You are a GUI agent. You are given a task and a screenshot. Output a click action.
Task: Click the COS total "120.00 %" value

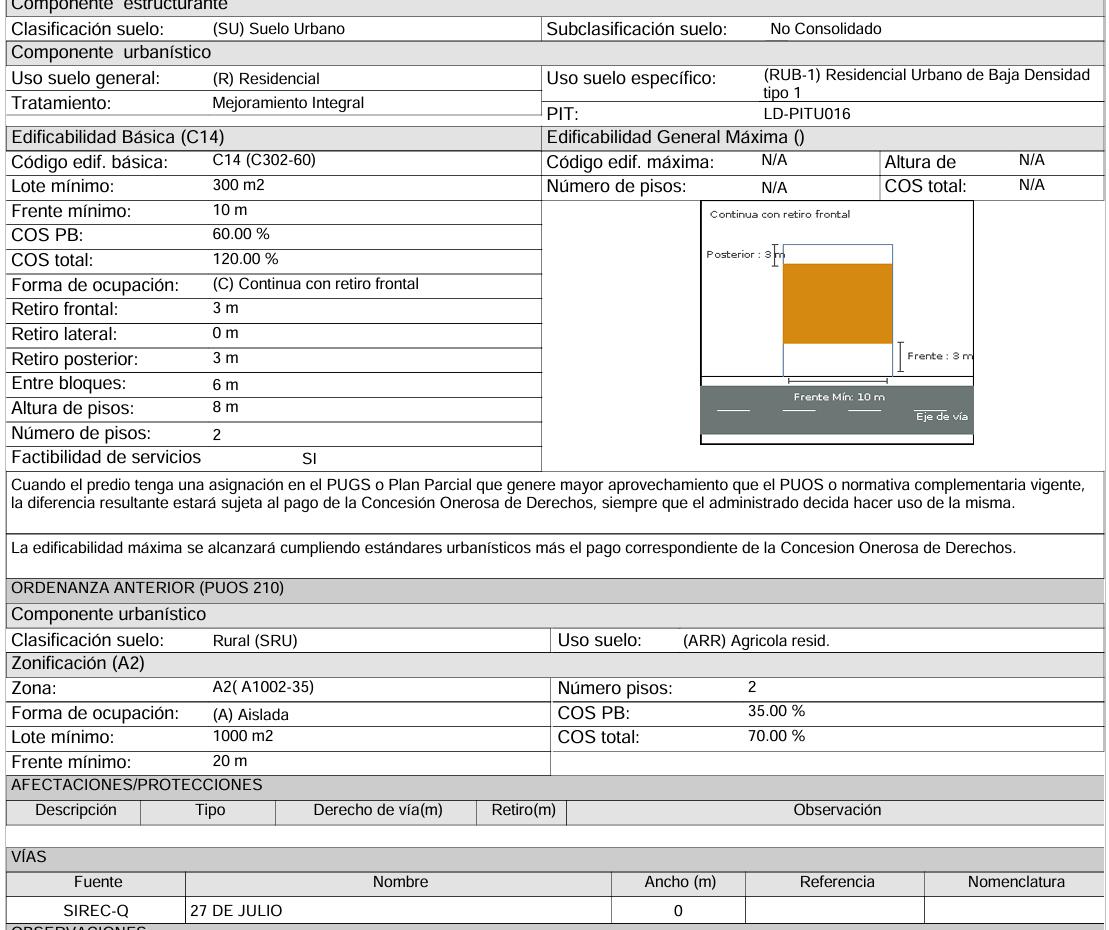pyautogui.click(x=245, y=259)
